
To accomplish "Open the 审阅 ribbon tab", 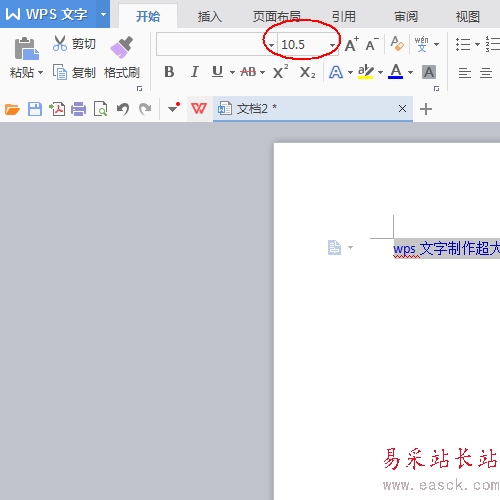I will point(406,16).
